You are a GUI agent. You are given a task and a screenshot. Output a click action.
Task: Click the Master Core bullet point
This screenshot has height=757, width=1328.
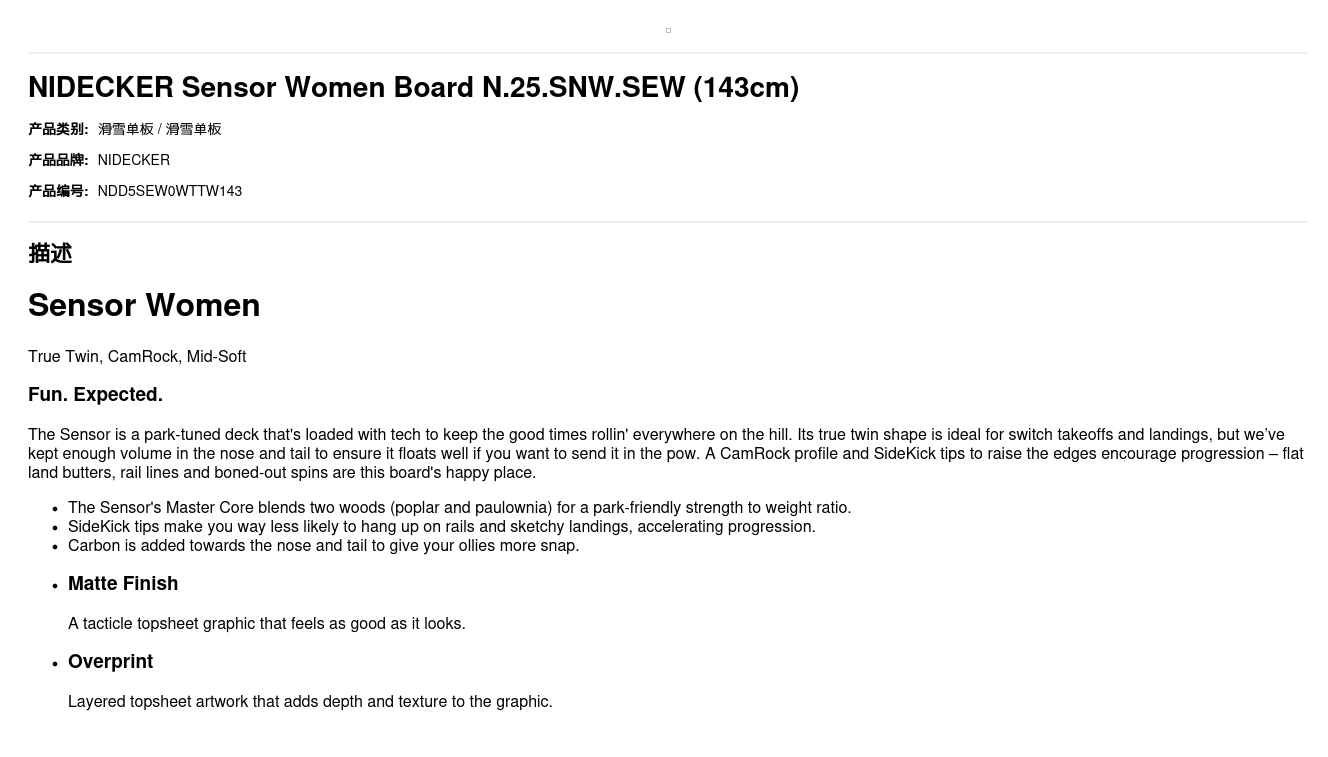pyautogui.click(x=459, y=508)
